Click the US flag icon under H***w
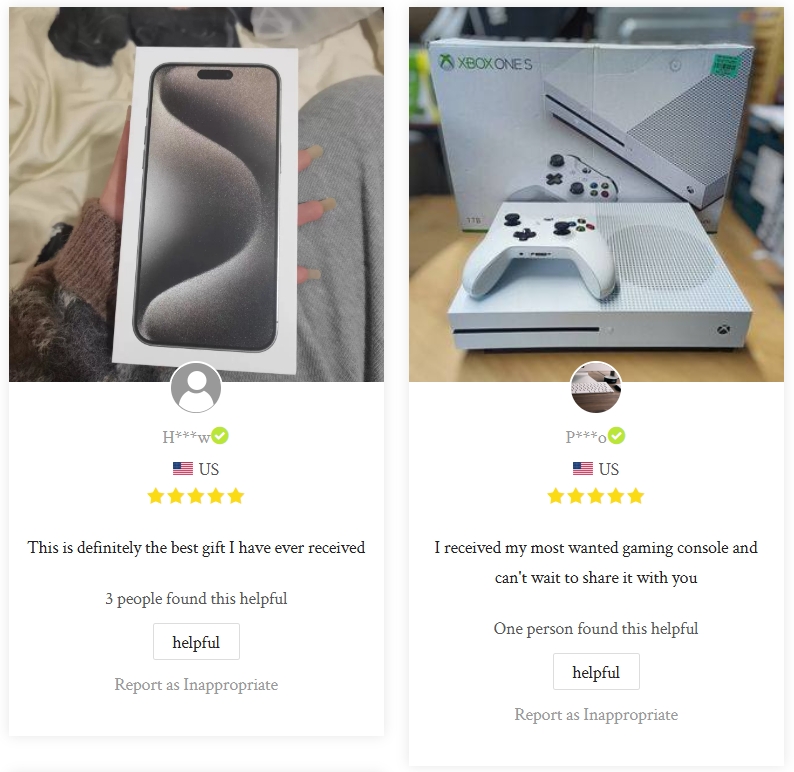This screenshot has height=772, width=794. click(x=183, y=469)
